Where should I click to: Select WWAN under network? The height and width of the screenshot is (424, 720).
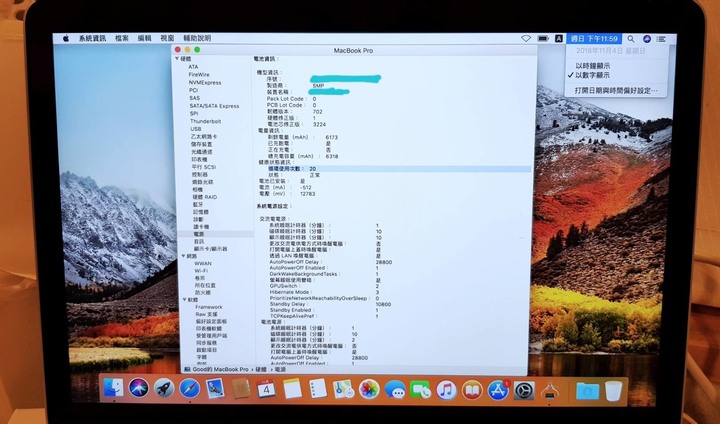pos(203,264)
